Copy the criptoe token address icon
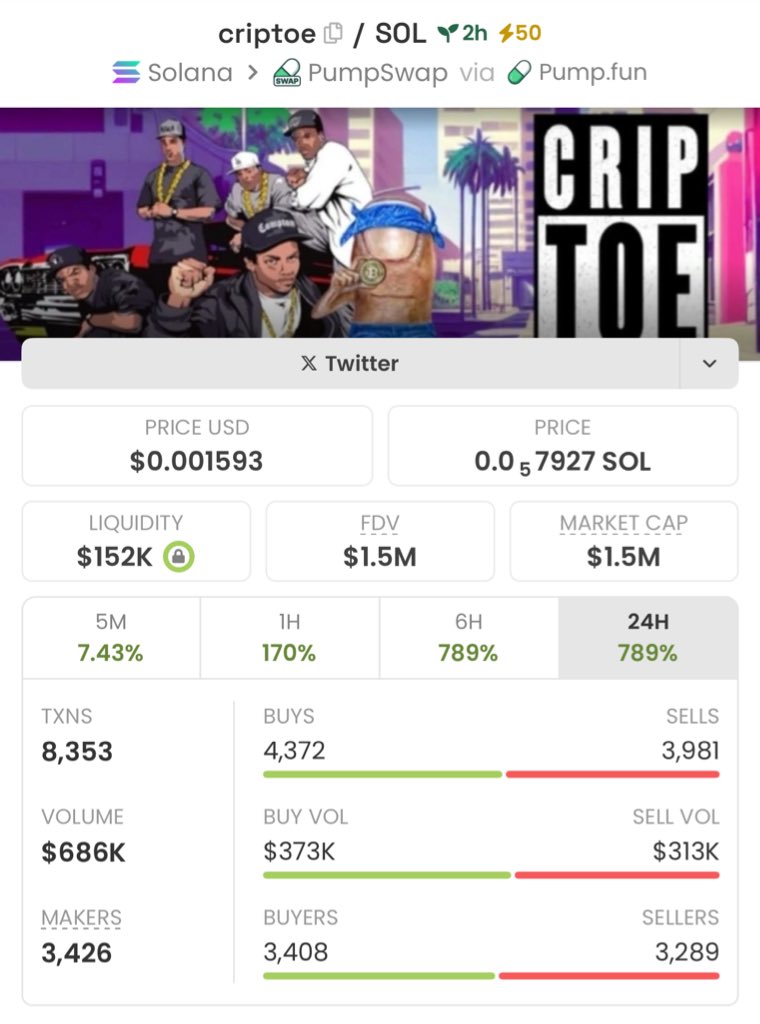The height and width of the screenshot is (1024, 760). (333, 33)
